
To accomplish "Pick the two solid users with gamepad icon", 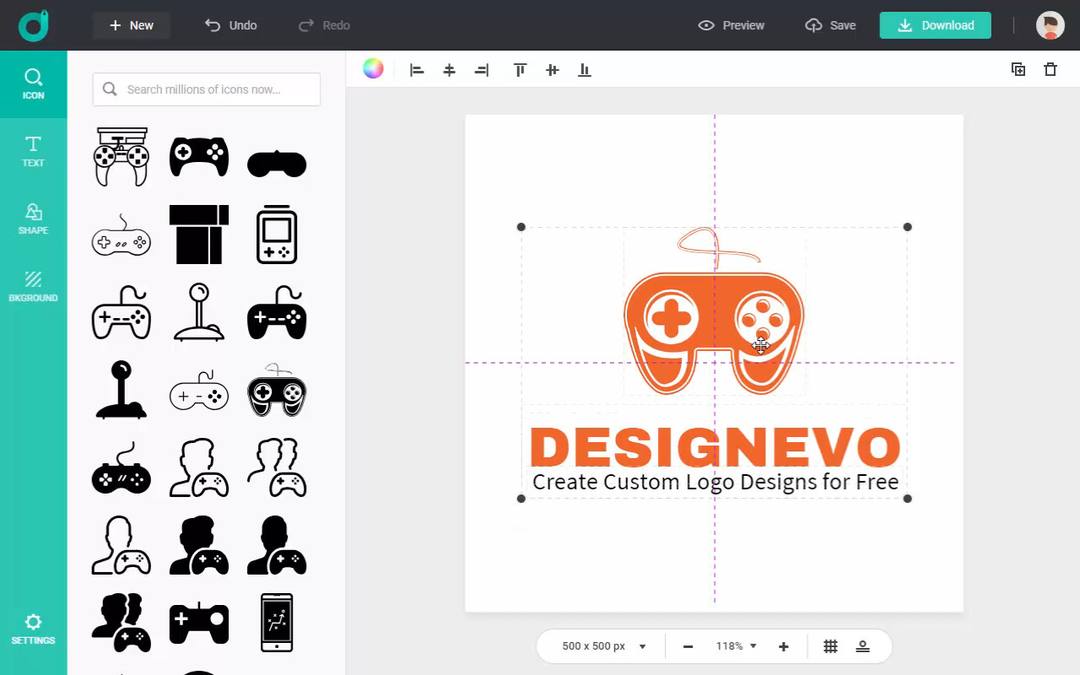I will [x=121, y=623].
